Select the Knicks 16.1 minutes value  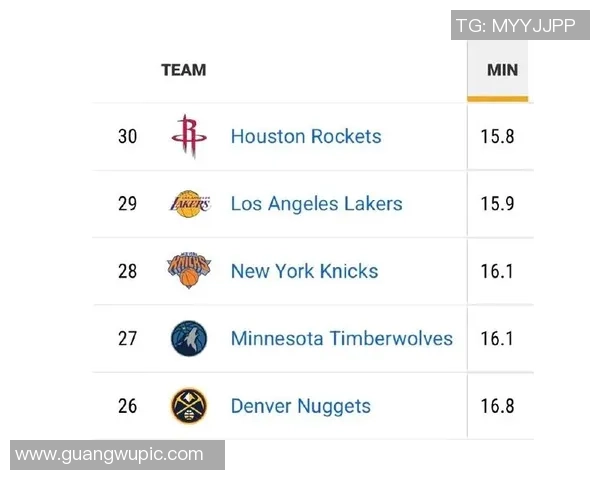(497, 271)
